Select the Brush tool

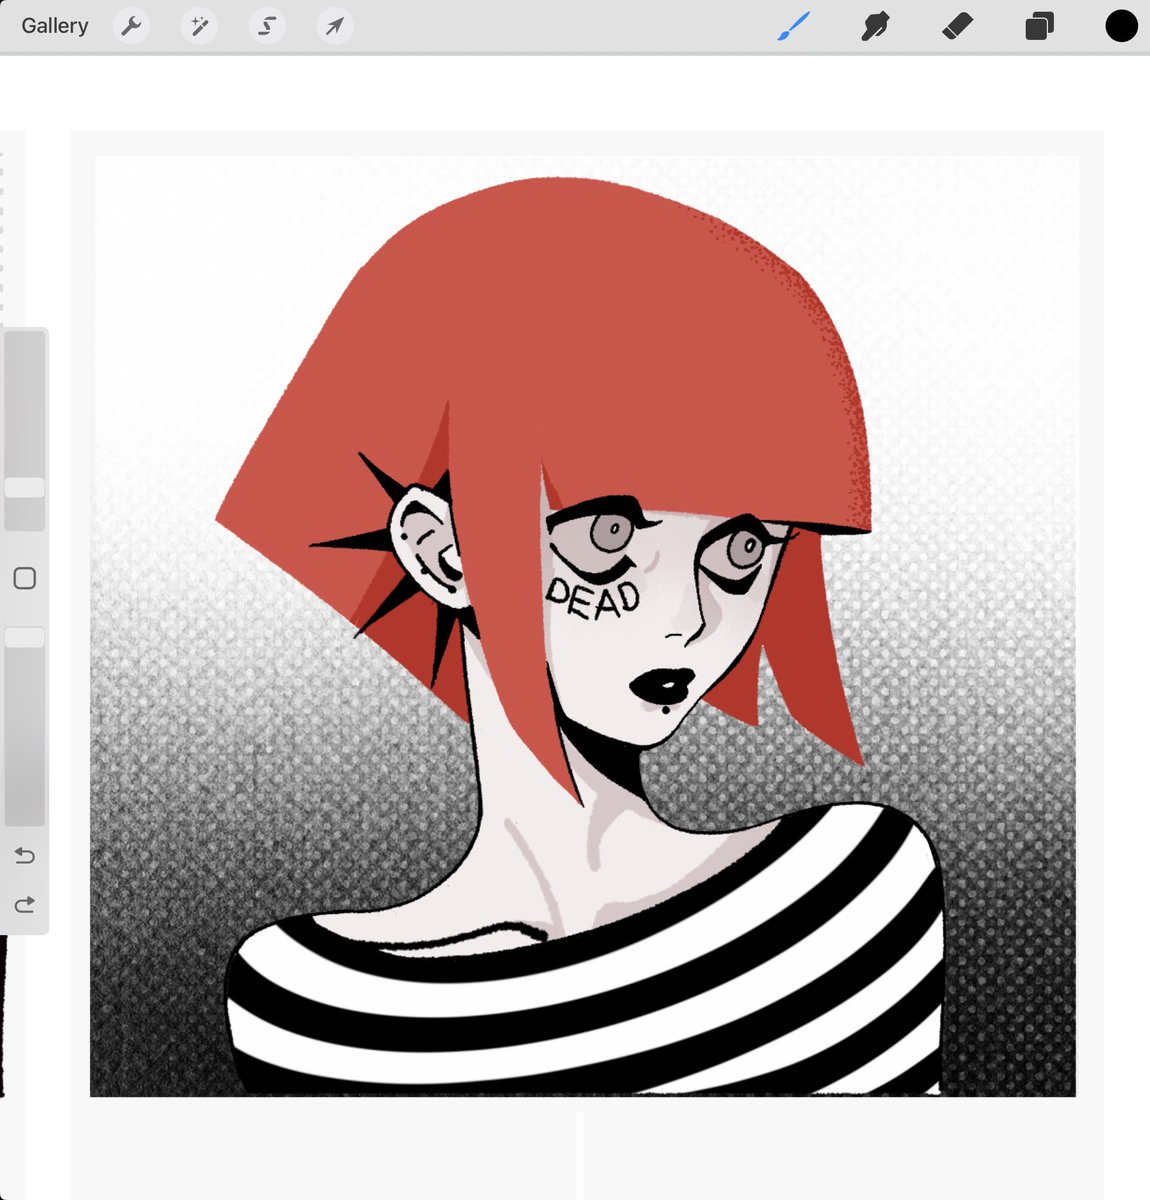793,26
